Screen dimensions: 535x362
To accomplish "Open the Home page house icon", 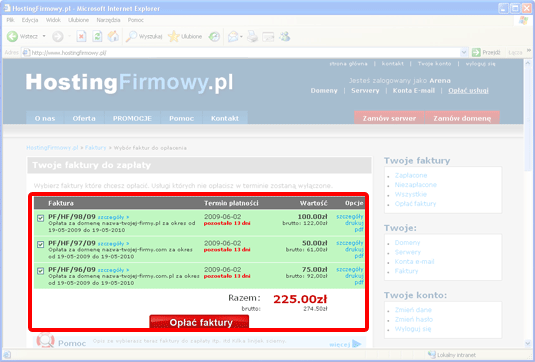I will (113, 36).
